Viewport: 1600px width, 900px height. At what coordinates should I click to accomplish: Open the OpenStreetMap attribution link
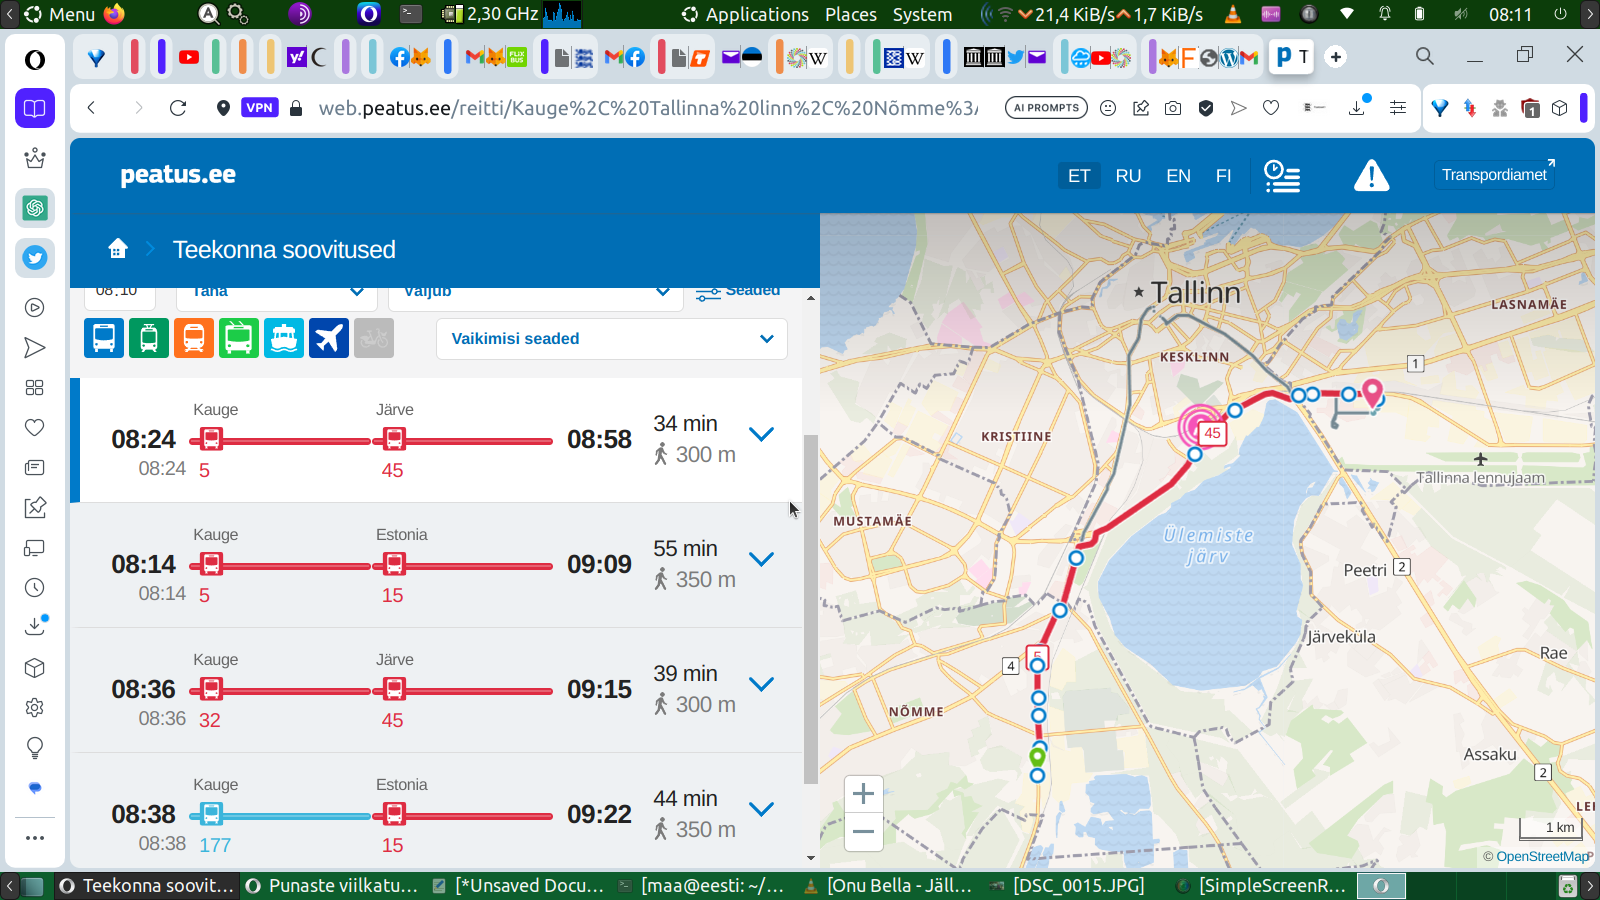coord(1543,857)
